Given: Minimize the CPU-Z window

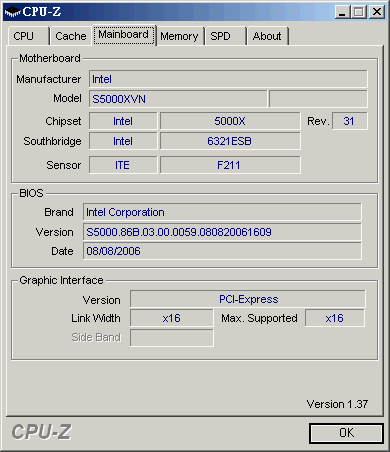Looking at the screenshot, I should click(x=342, y=12).
